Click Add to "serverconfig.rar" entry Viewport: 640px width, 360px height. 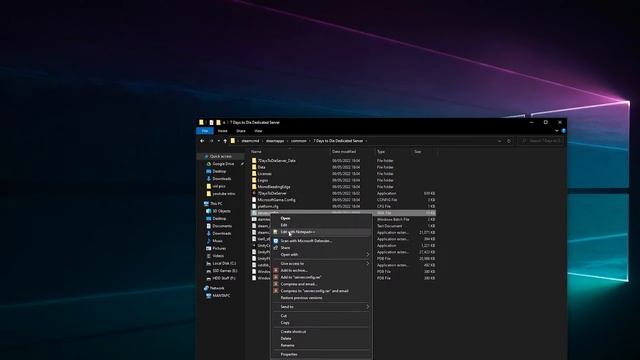click(x=322, y=277)
